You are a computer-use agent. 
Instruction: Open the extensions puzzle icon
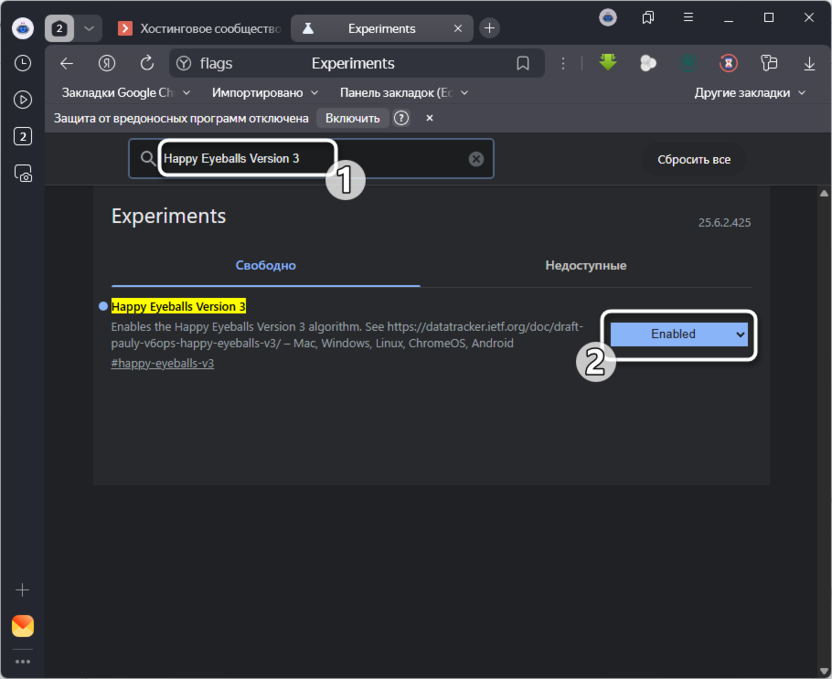tap(769, 63)
